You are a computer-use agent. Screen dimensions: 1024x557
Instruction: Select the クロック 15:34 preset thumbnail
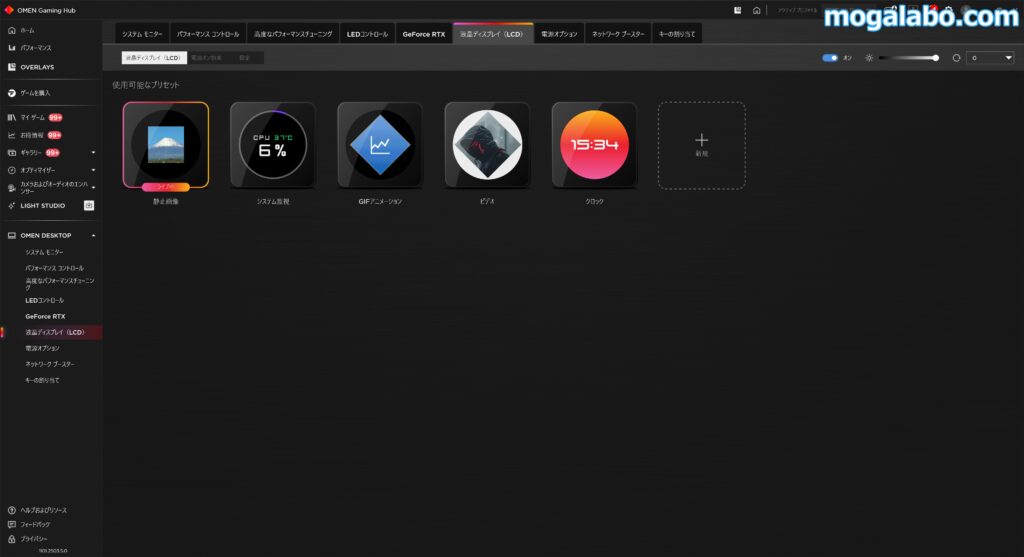point(594,145)
